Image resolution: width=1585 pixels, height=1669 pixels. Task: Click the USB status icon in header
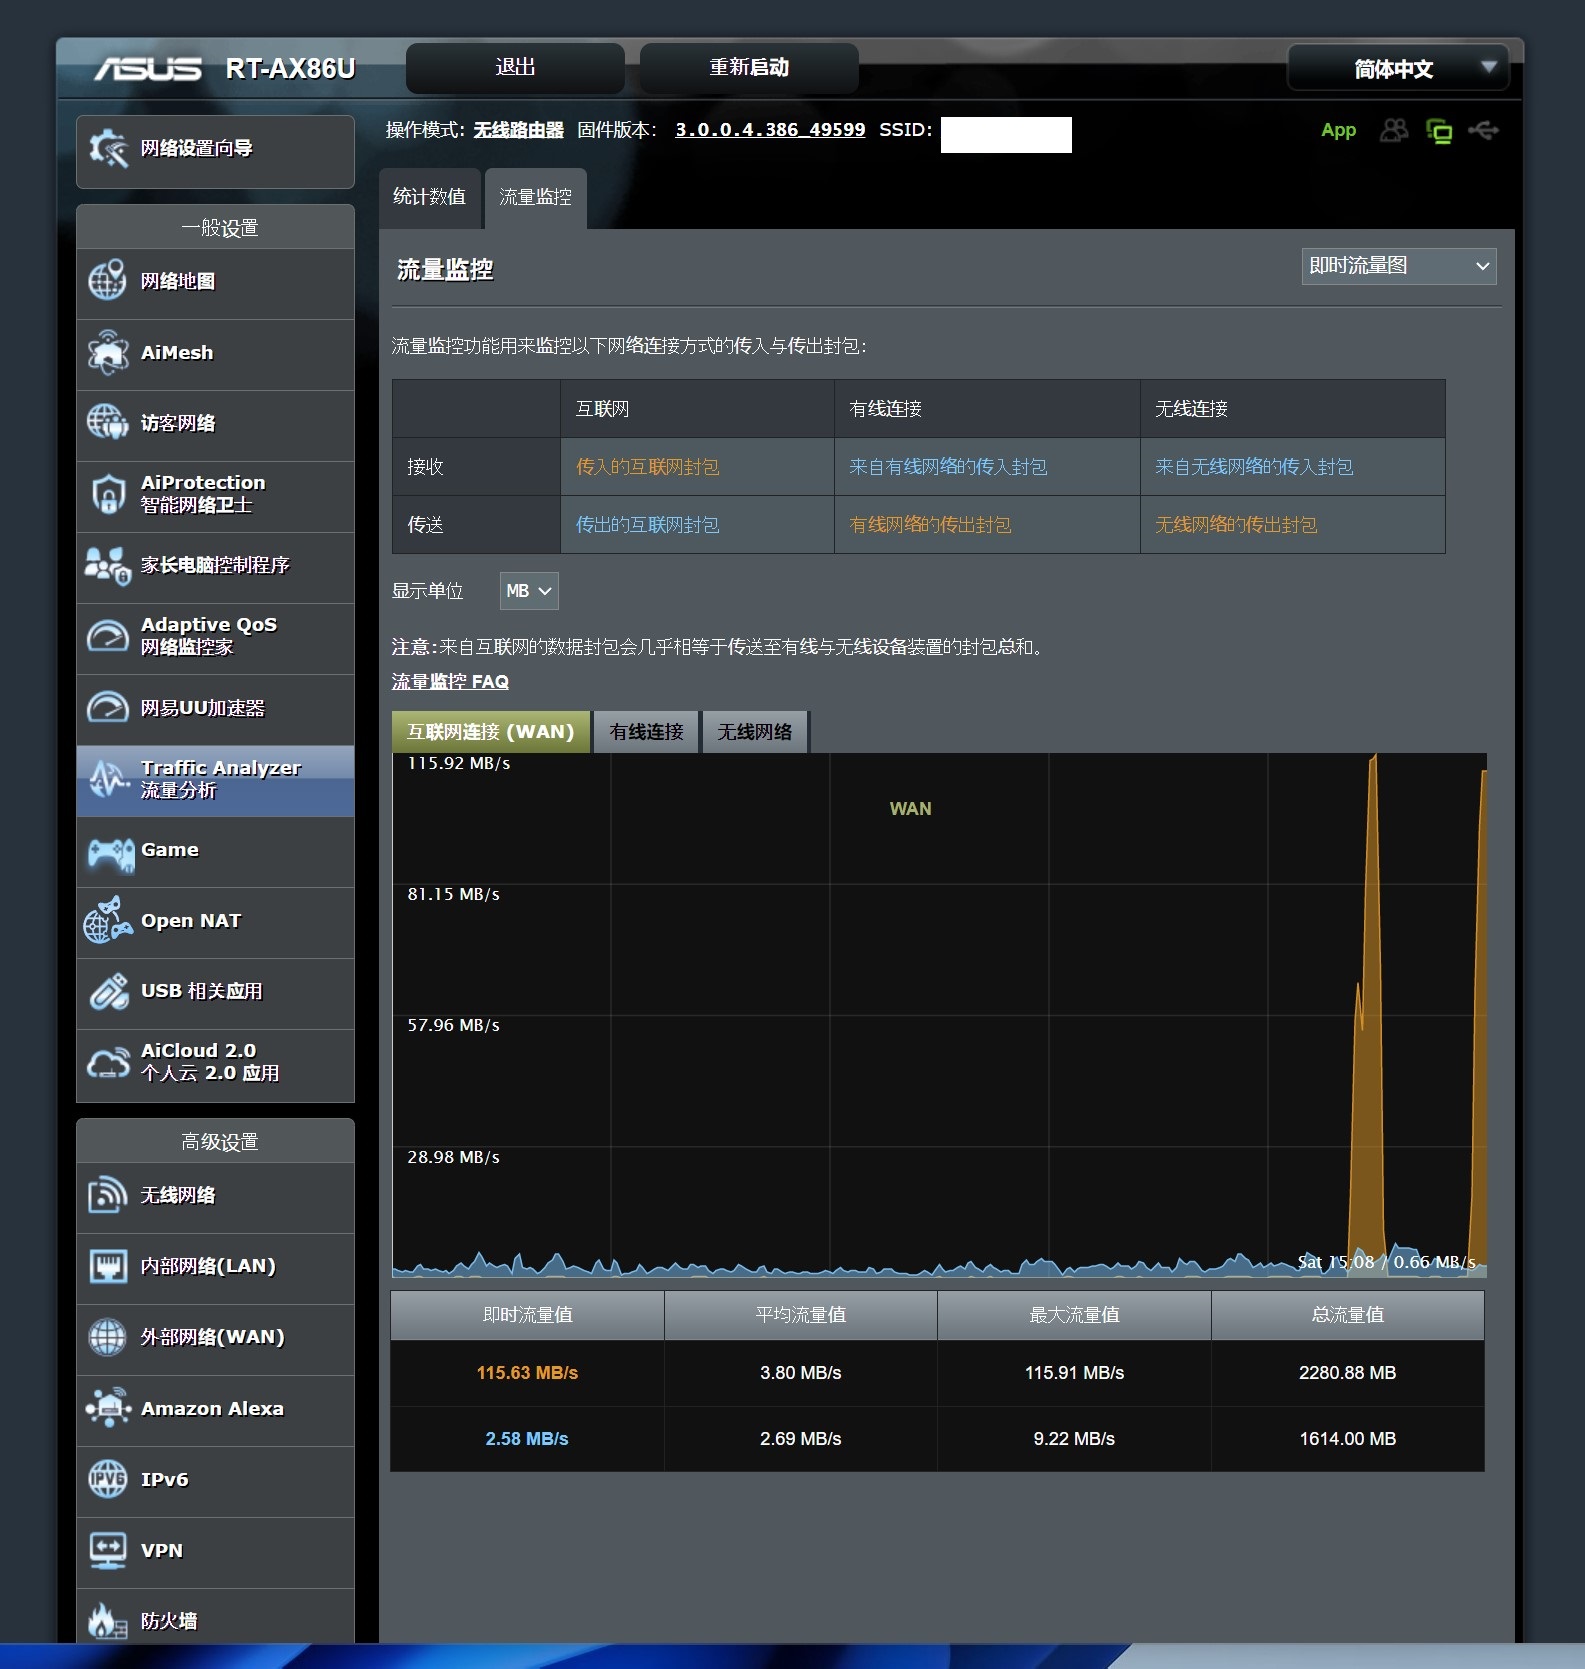click(1484, 131)
